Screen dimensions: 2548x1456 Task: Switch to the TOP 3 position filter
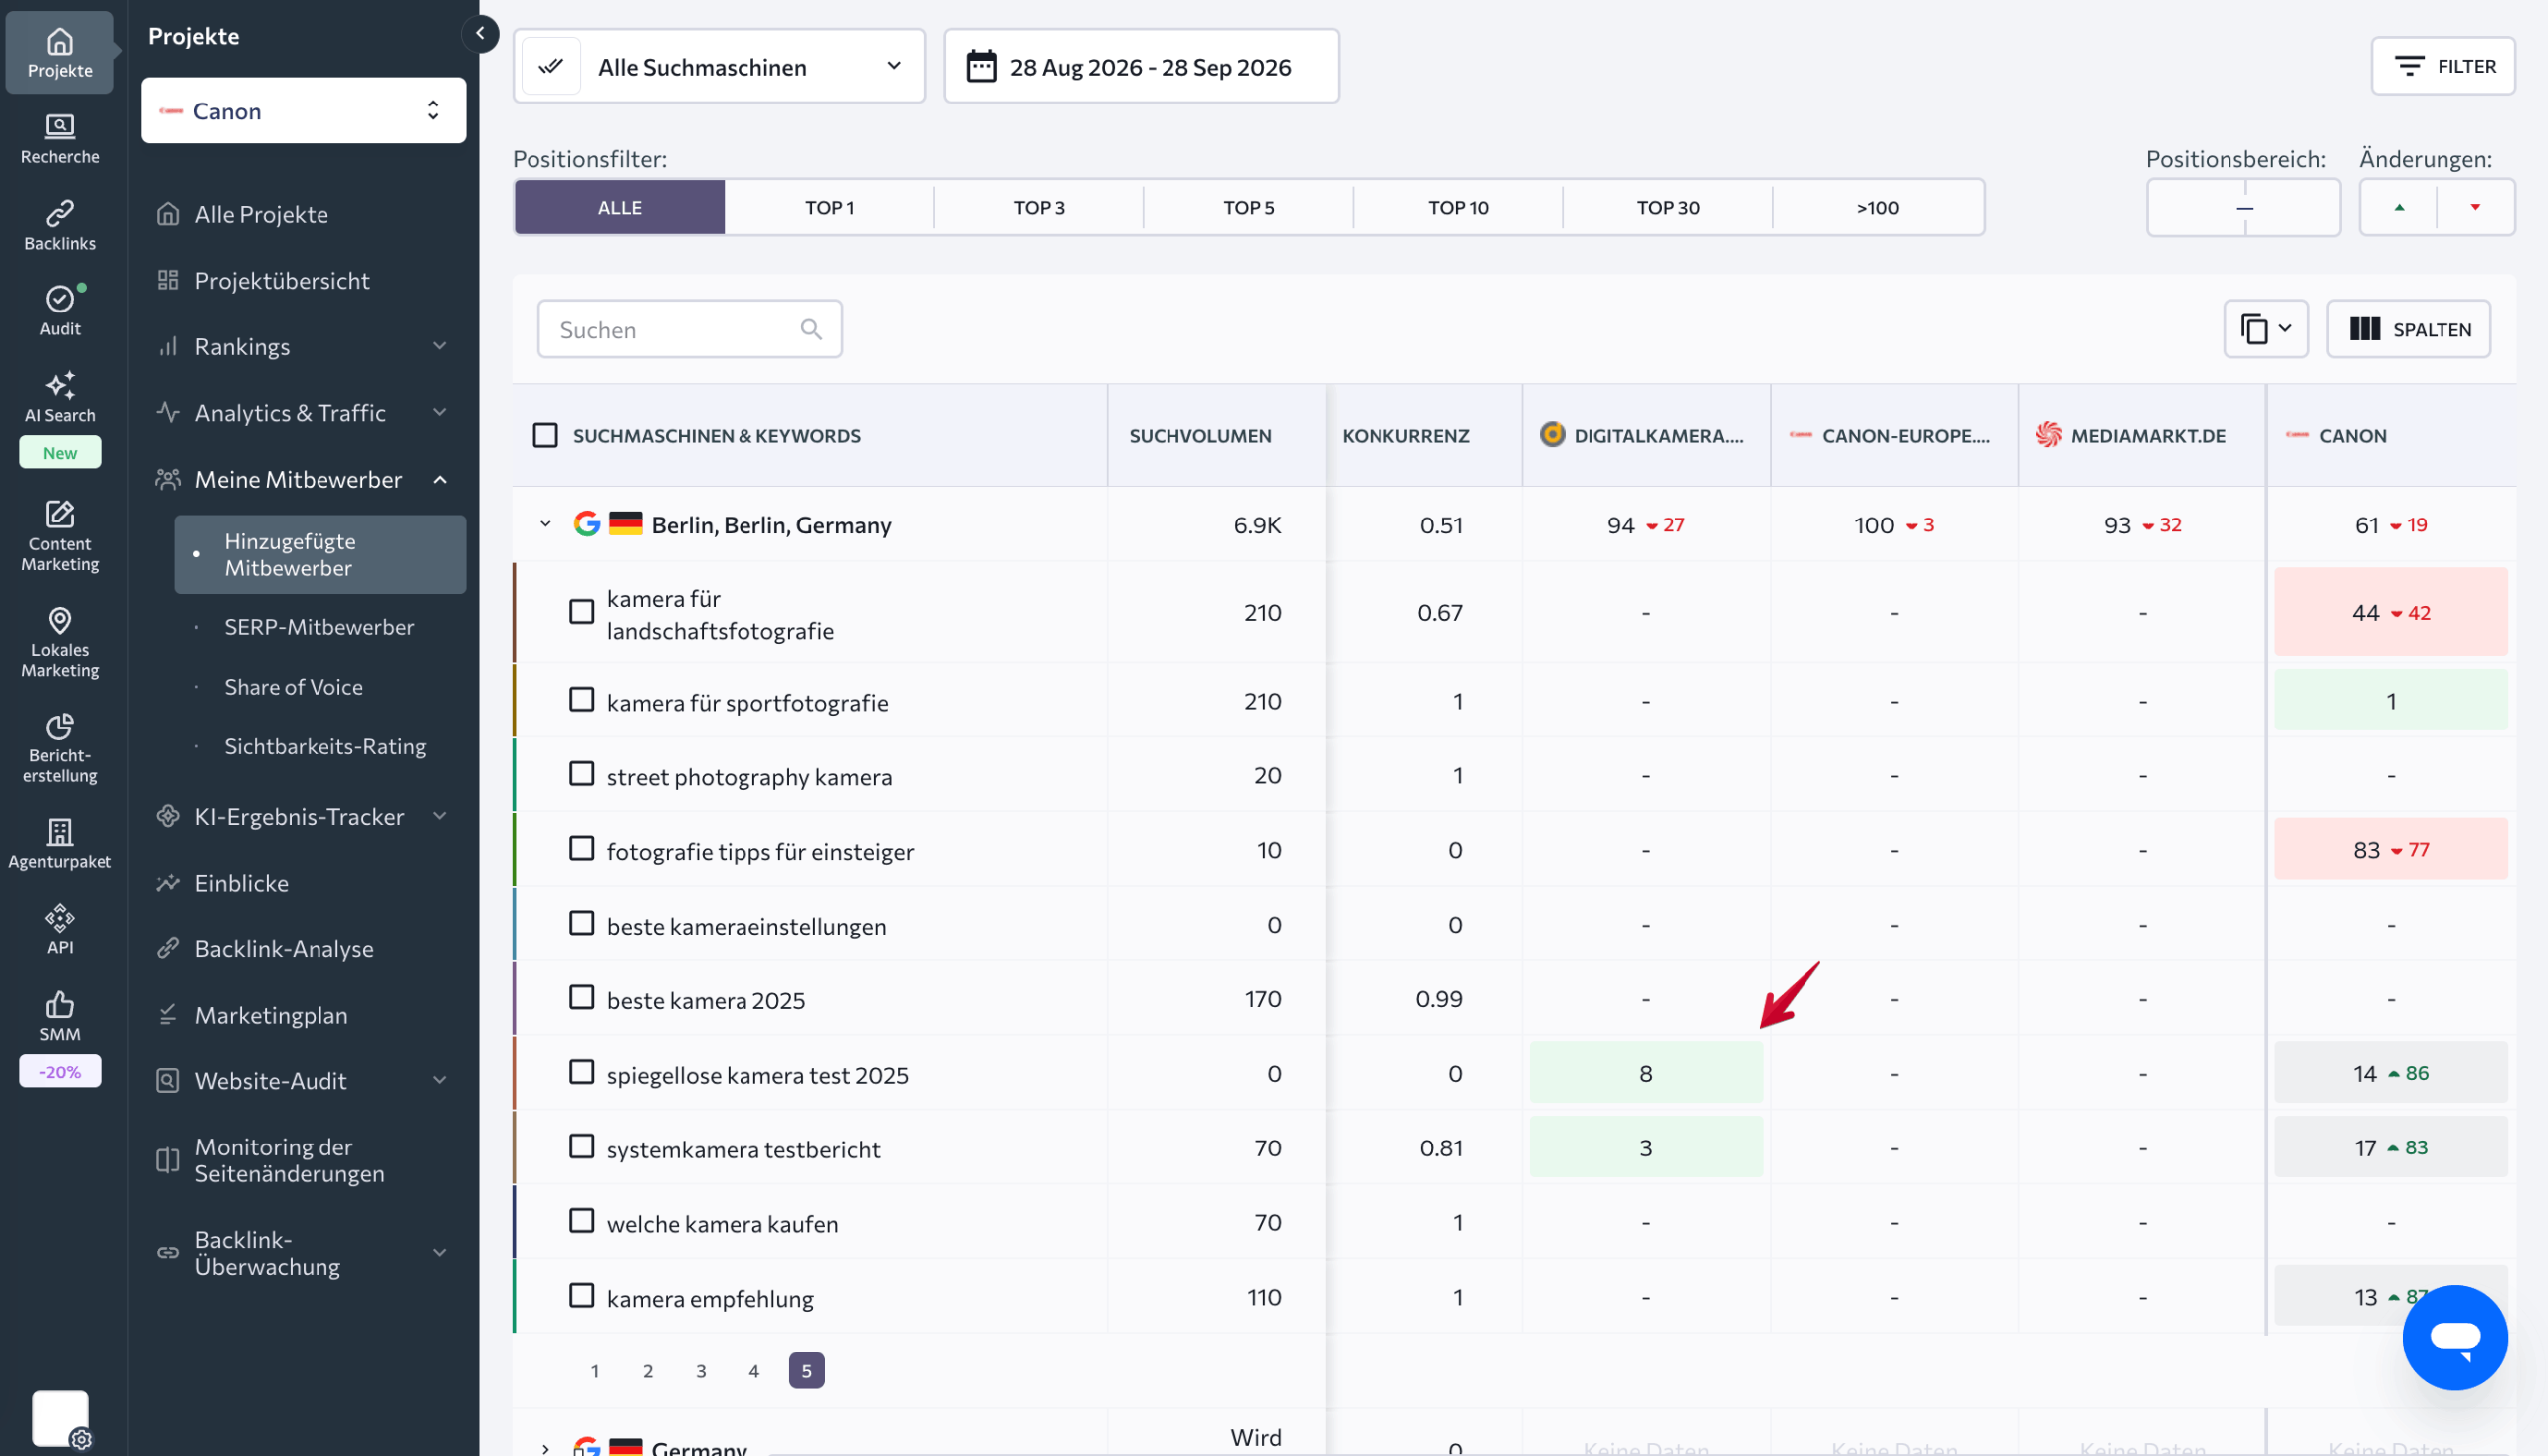[x=1039, y=207]
